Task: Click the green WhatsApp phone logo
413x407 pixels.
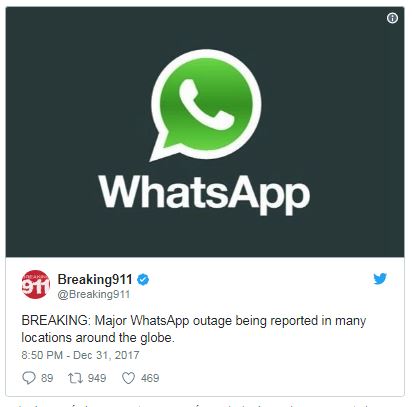Action: point(206,105)
